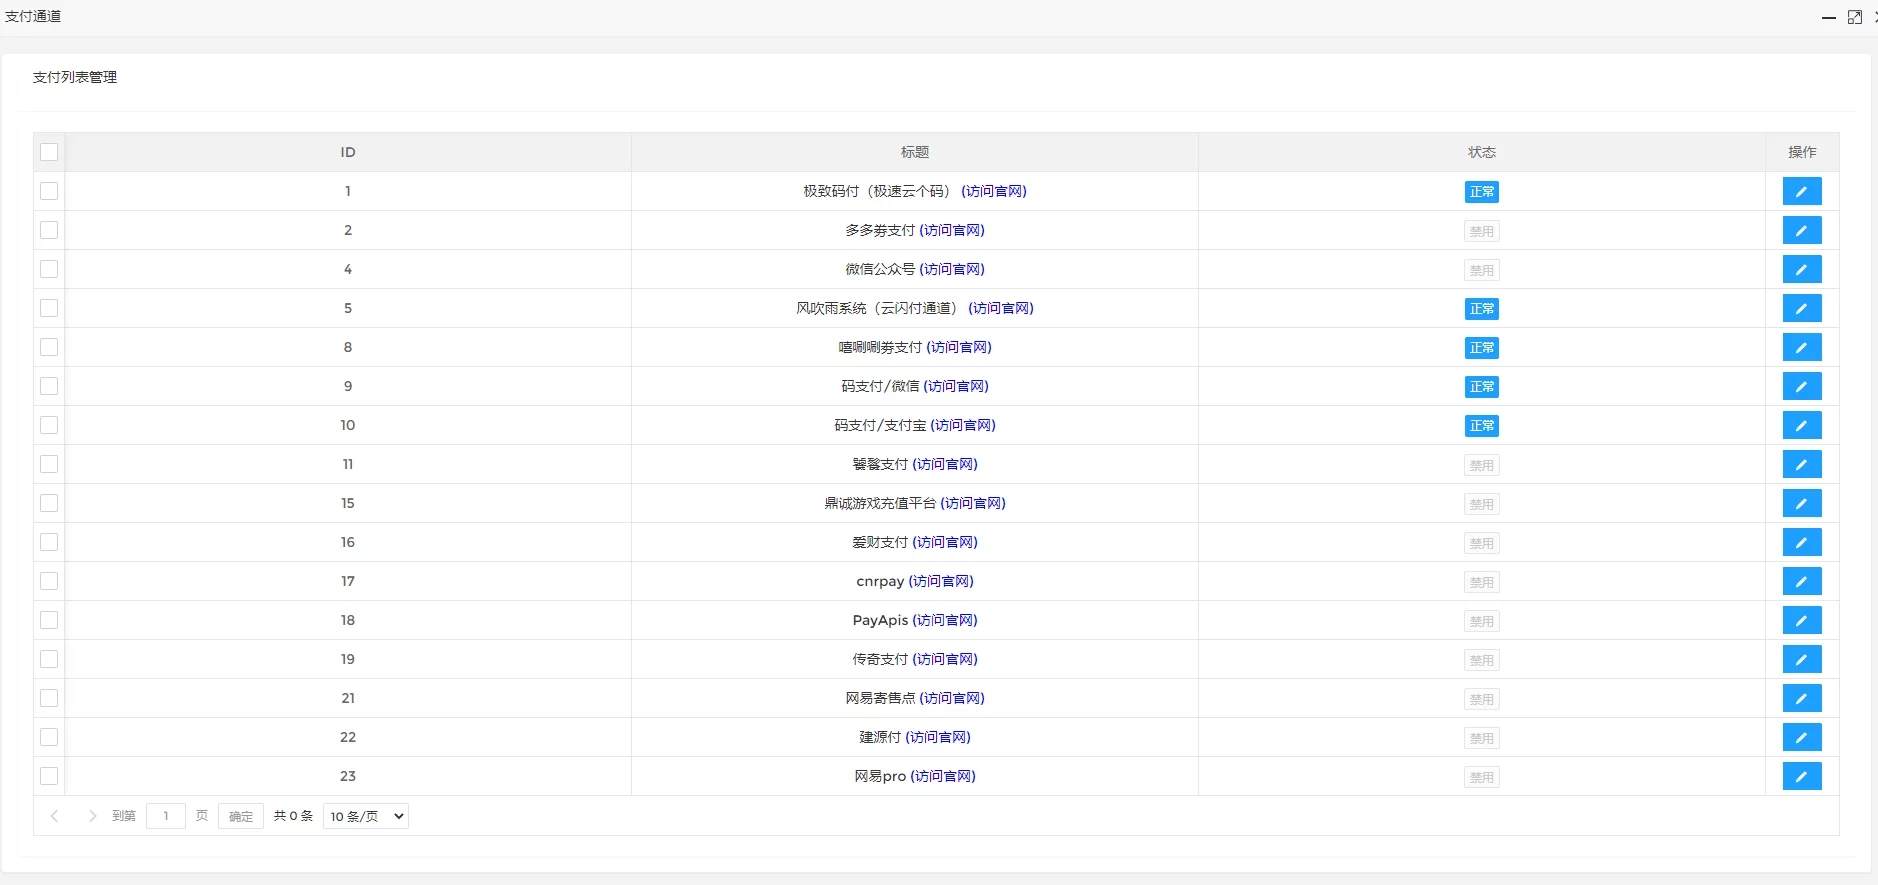Open 访问官网 link for 风吹雨系统
This screenshot has height=885, width=1878.
[1000, 308]
